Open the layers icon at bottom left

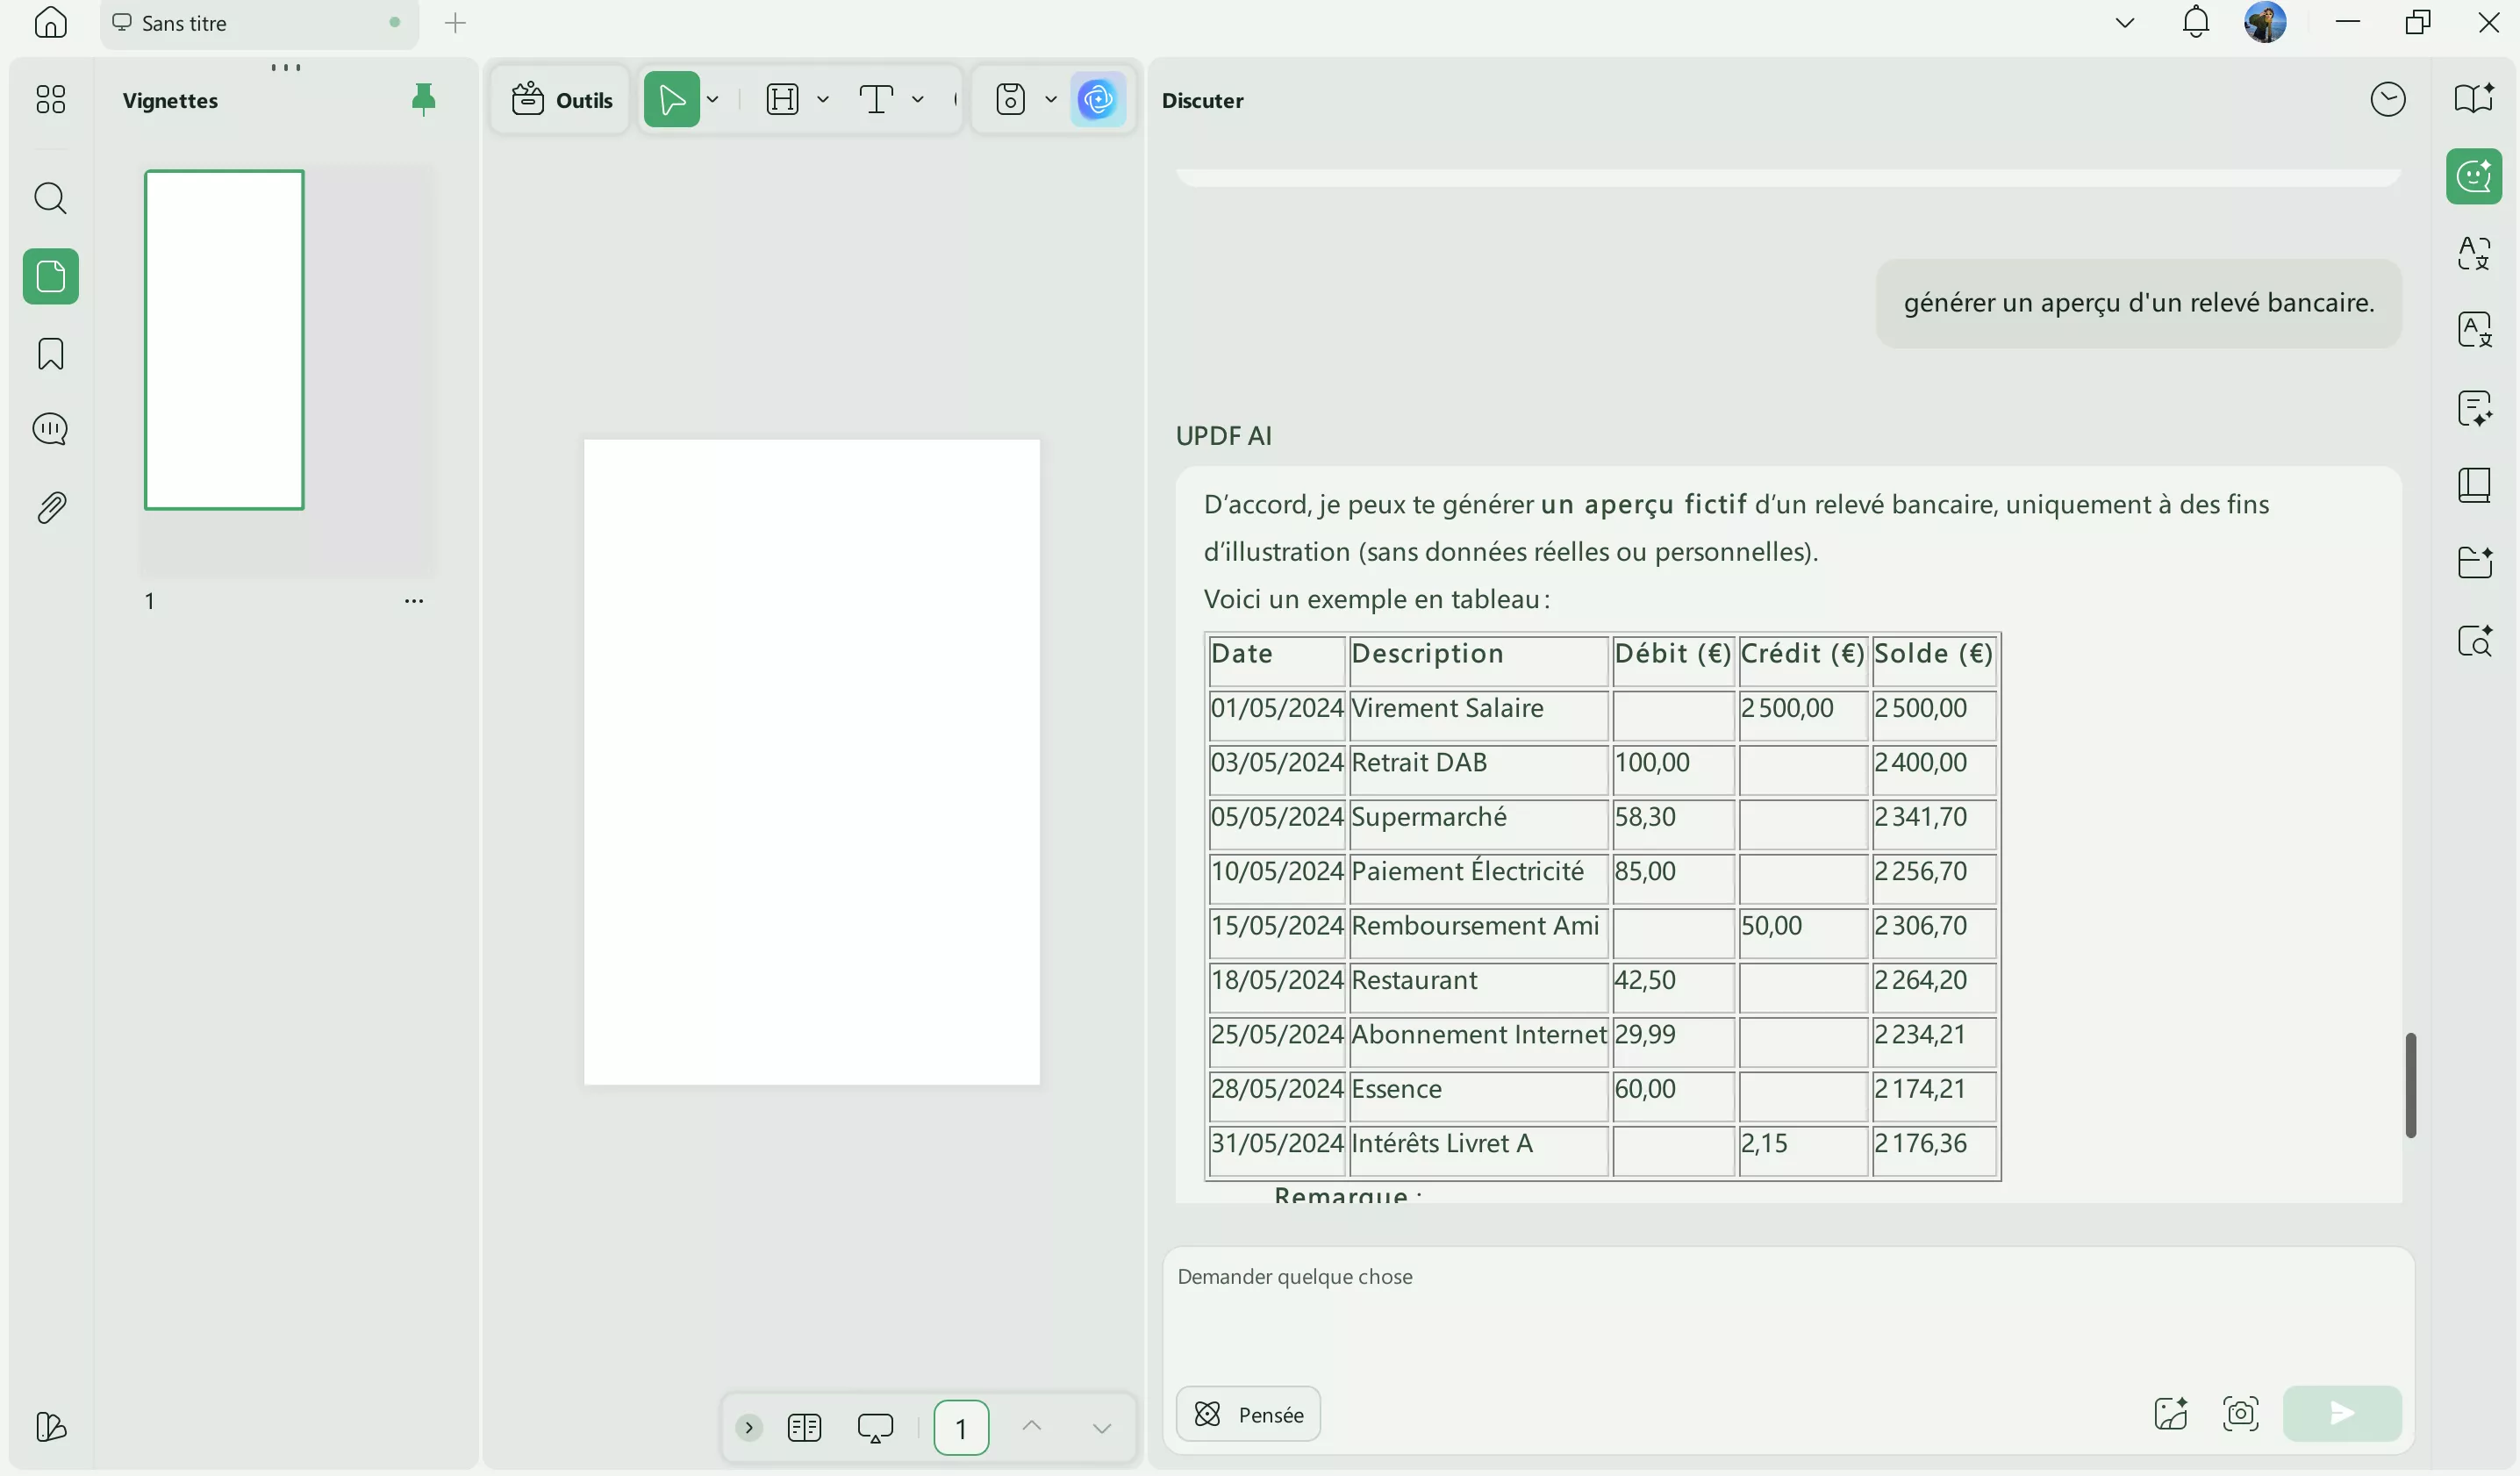click(50, 1426)
